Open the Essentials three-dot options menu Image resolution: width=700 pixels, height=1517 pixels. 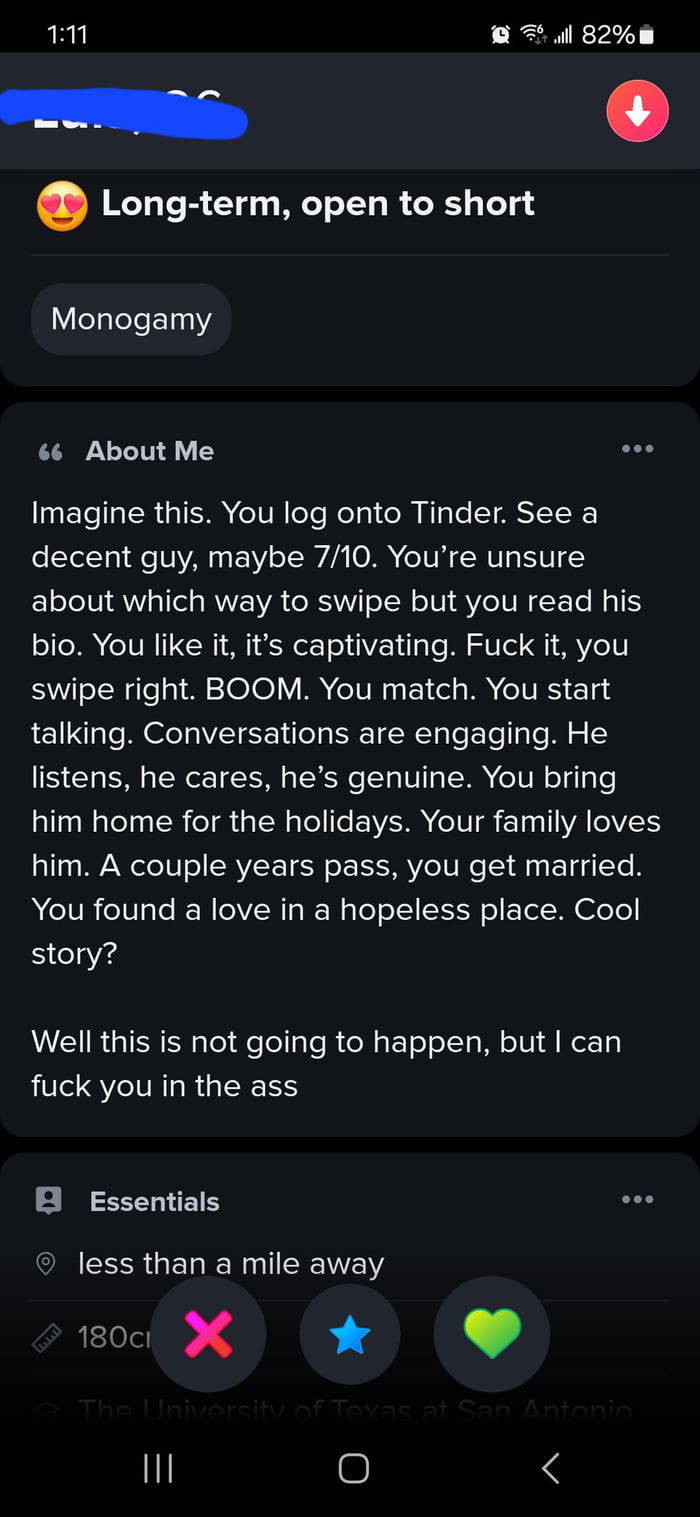tap(637, 1199)
